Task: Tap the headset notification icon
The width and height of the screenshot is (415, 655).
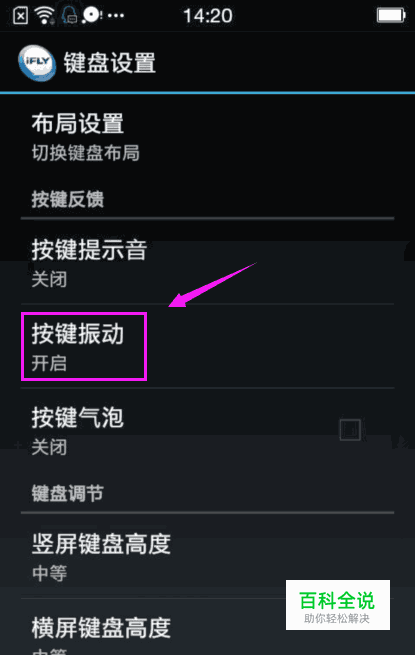Action: [x=69, y=16]
